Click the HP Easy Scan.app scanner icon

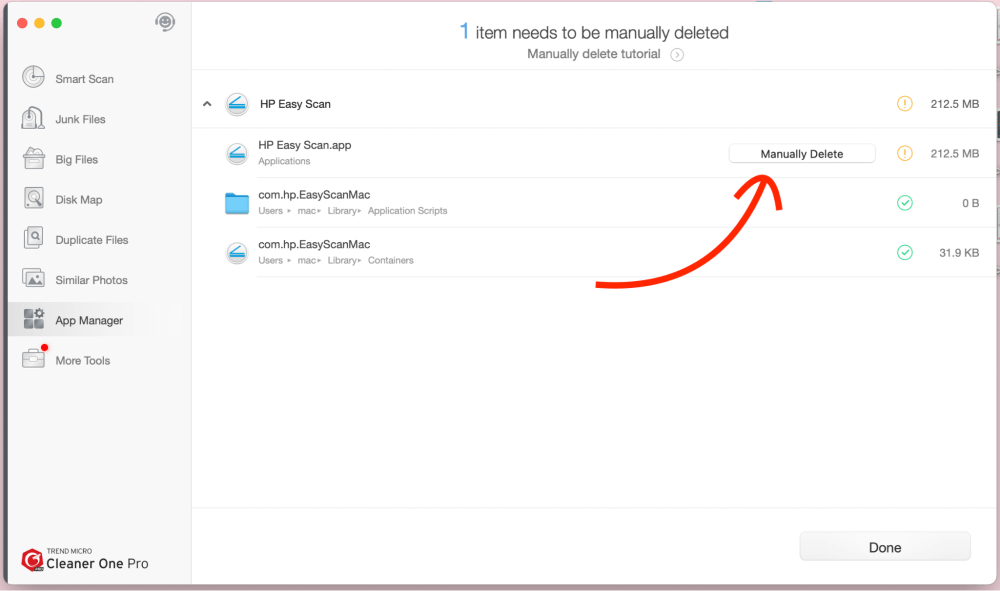click(x=237, y=153)
